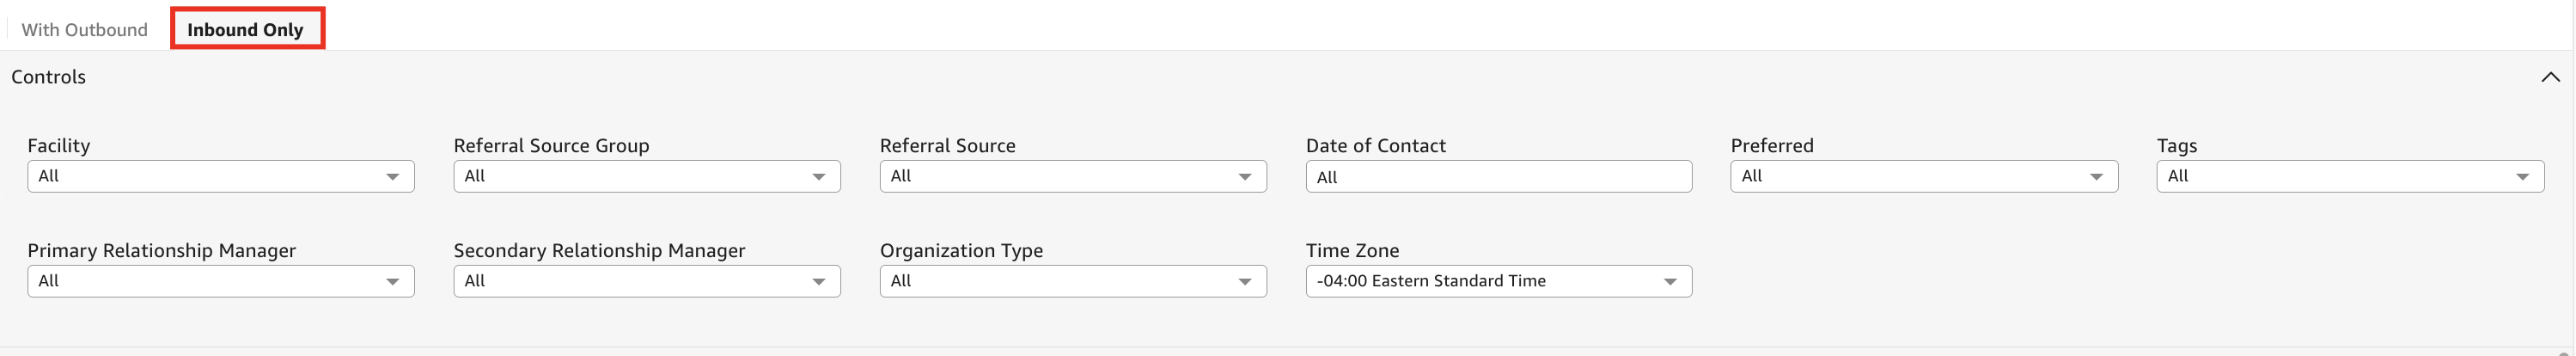Collapse the Controls panel chevron

[x=2550, y=77]
